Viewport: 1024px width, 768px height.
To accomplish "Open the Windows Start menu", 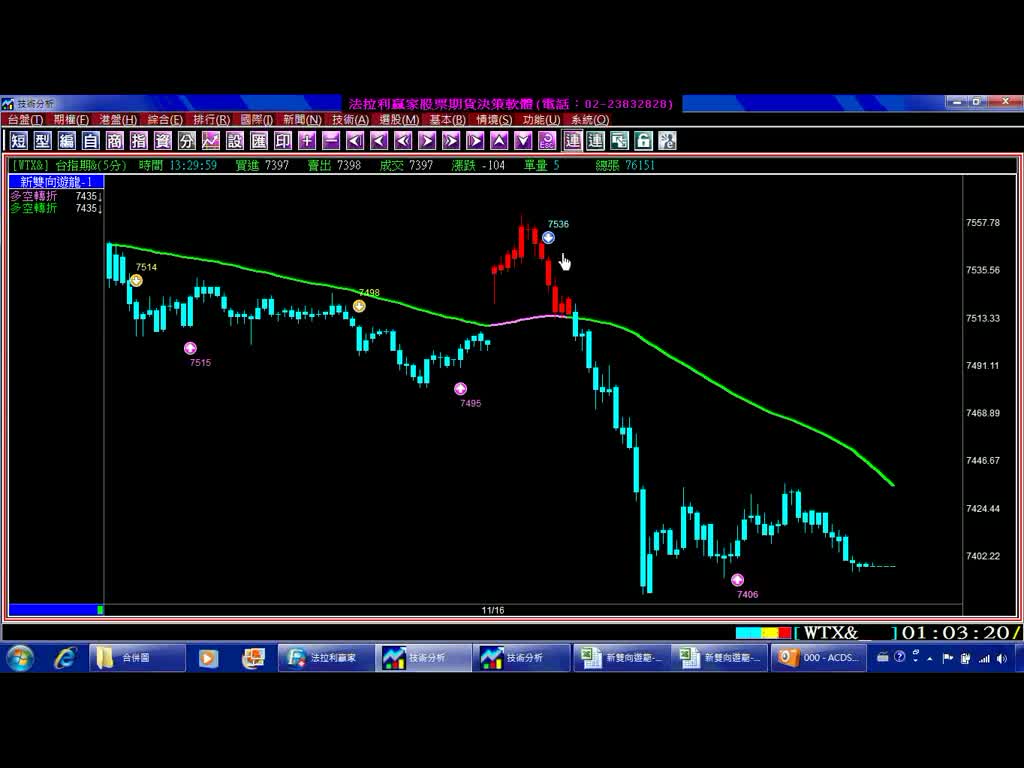I will click(x=20, y=658).
